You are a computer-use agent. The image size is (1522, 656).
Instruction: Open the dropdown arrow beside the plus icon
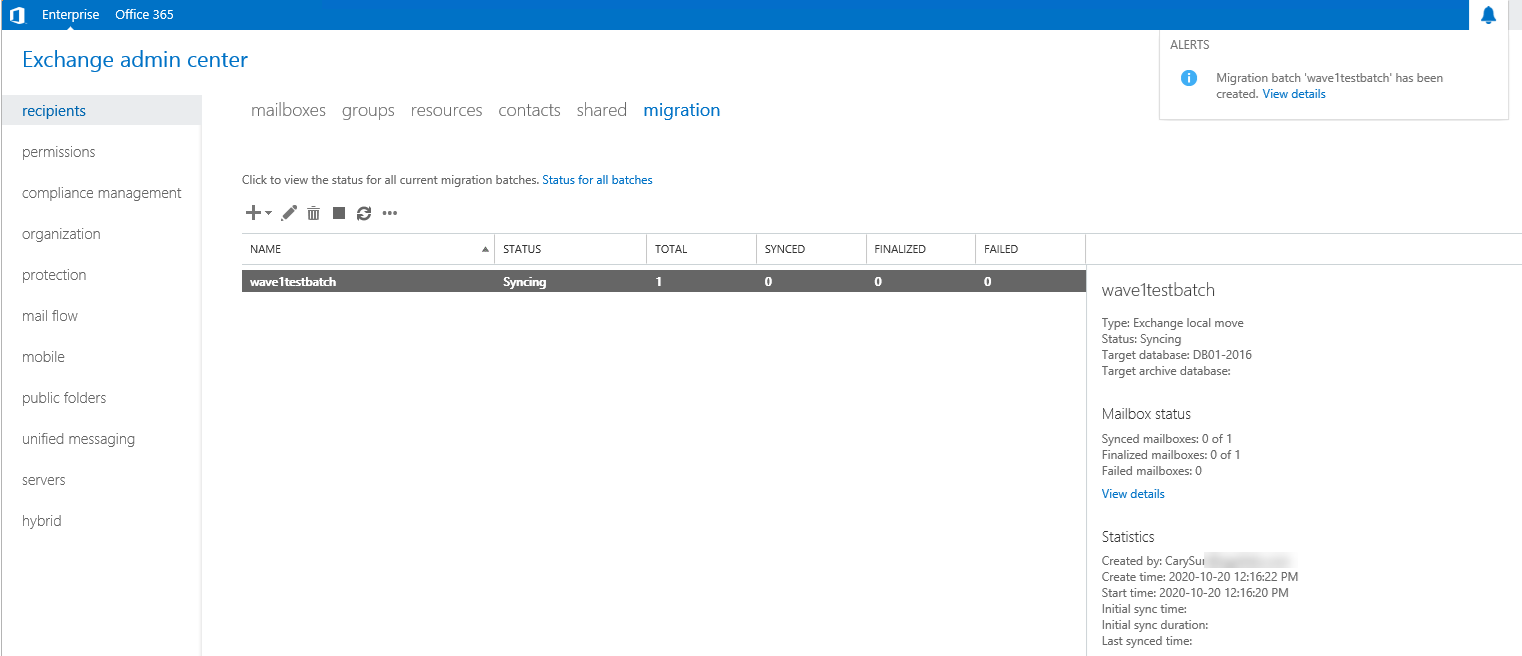pyautogui.click(x=268, y=213)
